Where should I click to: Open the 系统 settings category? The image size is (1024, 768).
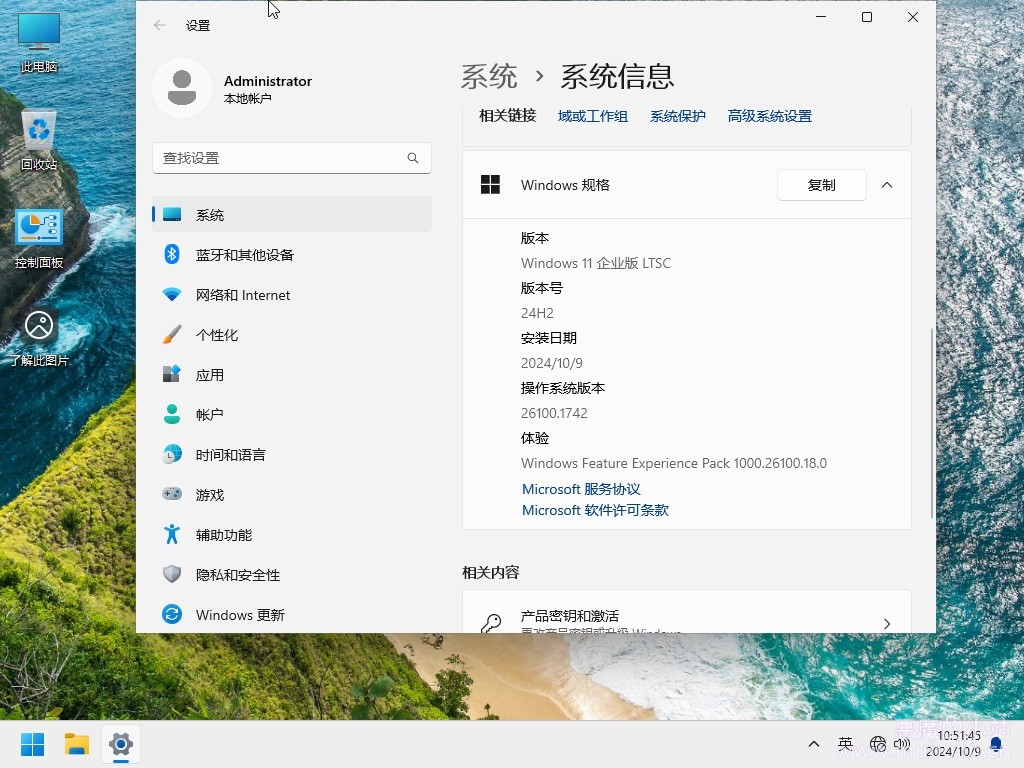(x=292, y=214)
